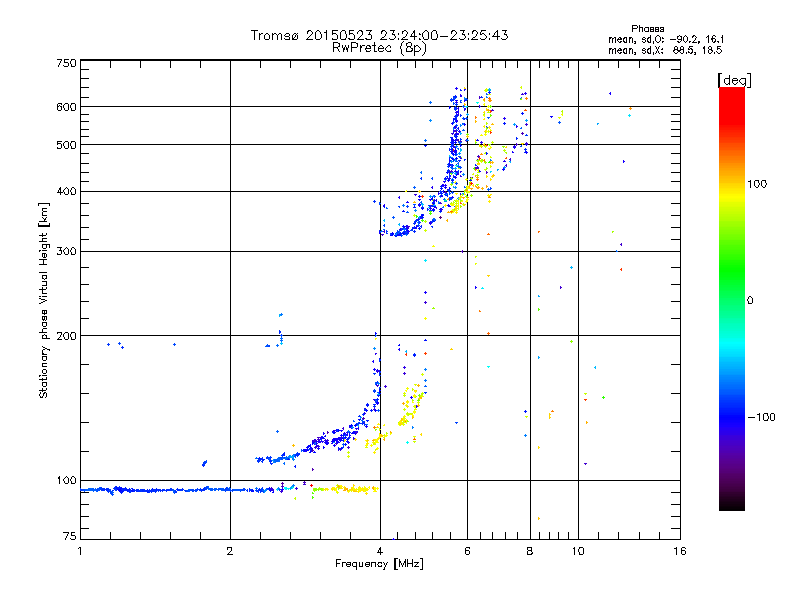The image size is (800, 600).
Task: Click the blue colorbar area at -100
Action: pyautogui.click(x=732, y=417)
